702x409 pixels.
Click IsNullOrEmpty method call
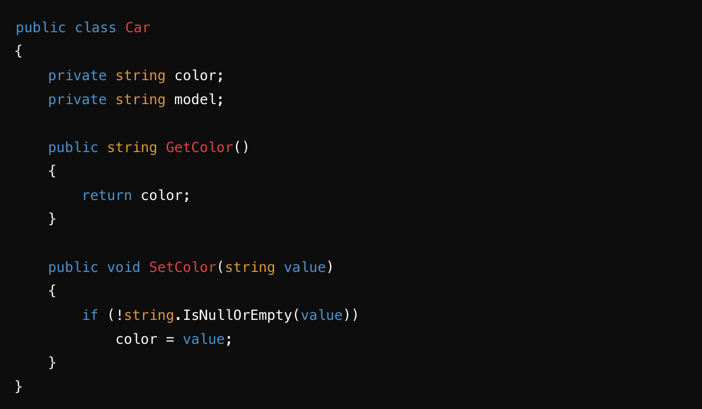tap(237, 315)
